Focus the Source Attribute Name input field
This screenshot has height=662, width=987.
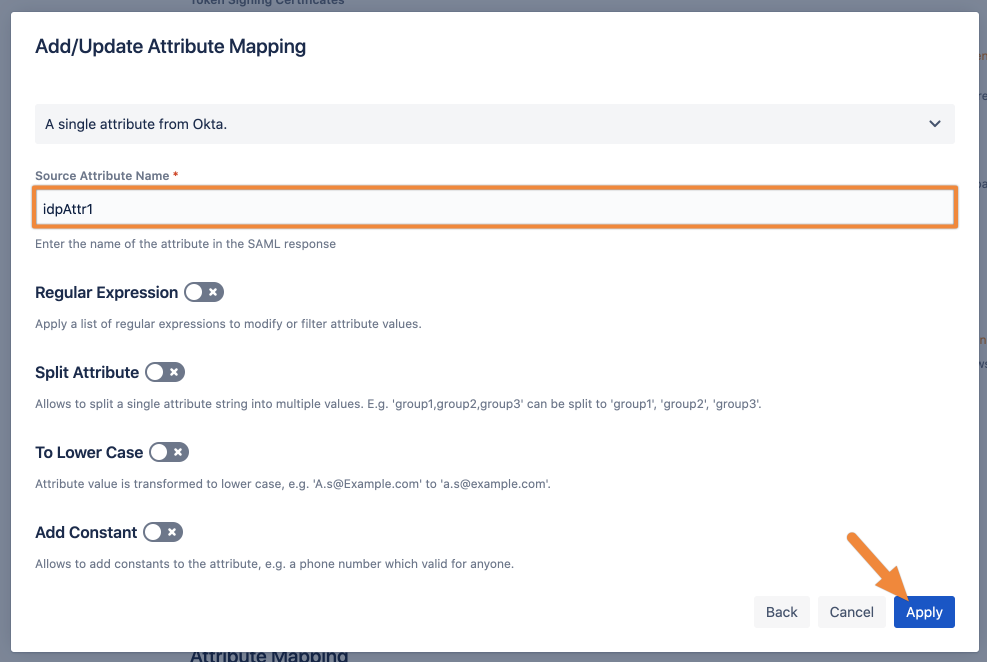tap(494, 208)
